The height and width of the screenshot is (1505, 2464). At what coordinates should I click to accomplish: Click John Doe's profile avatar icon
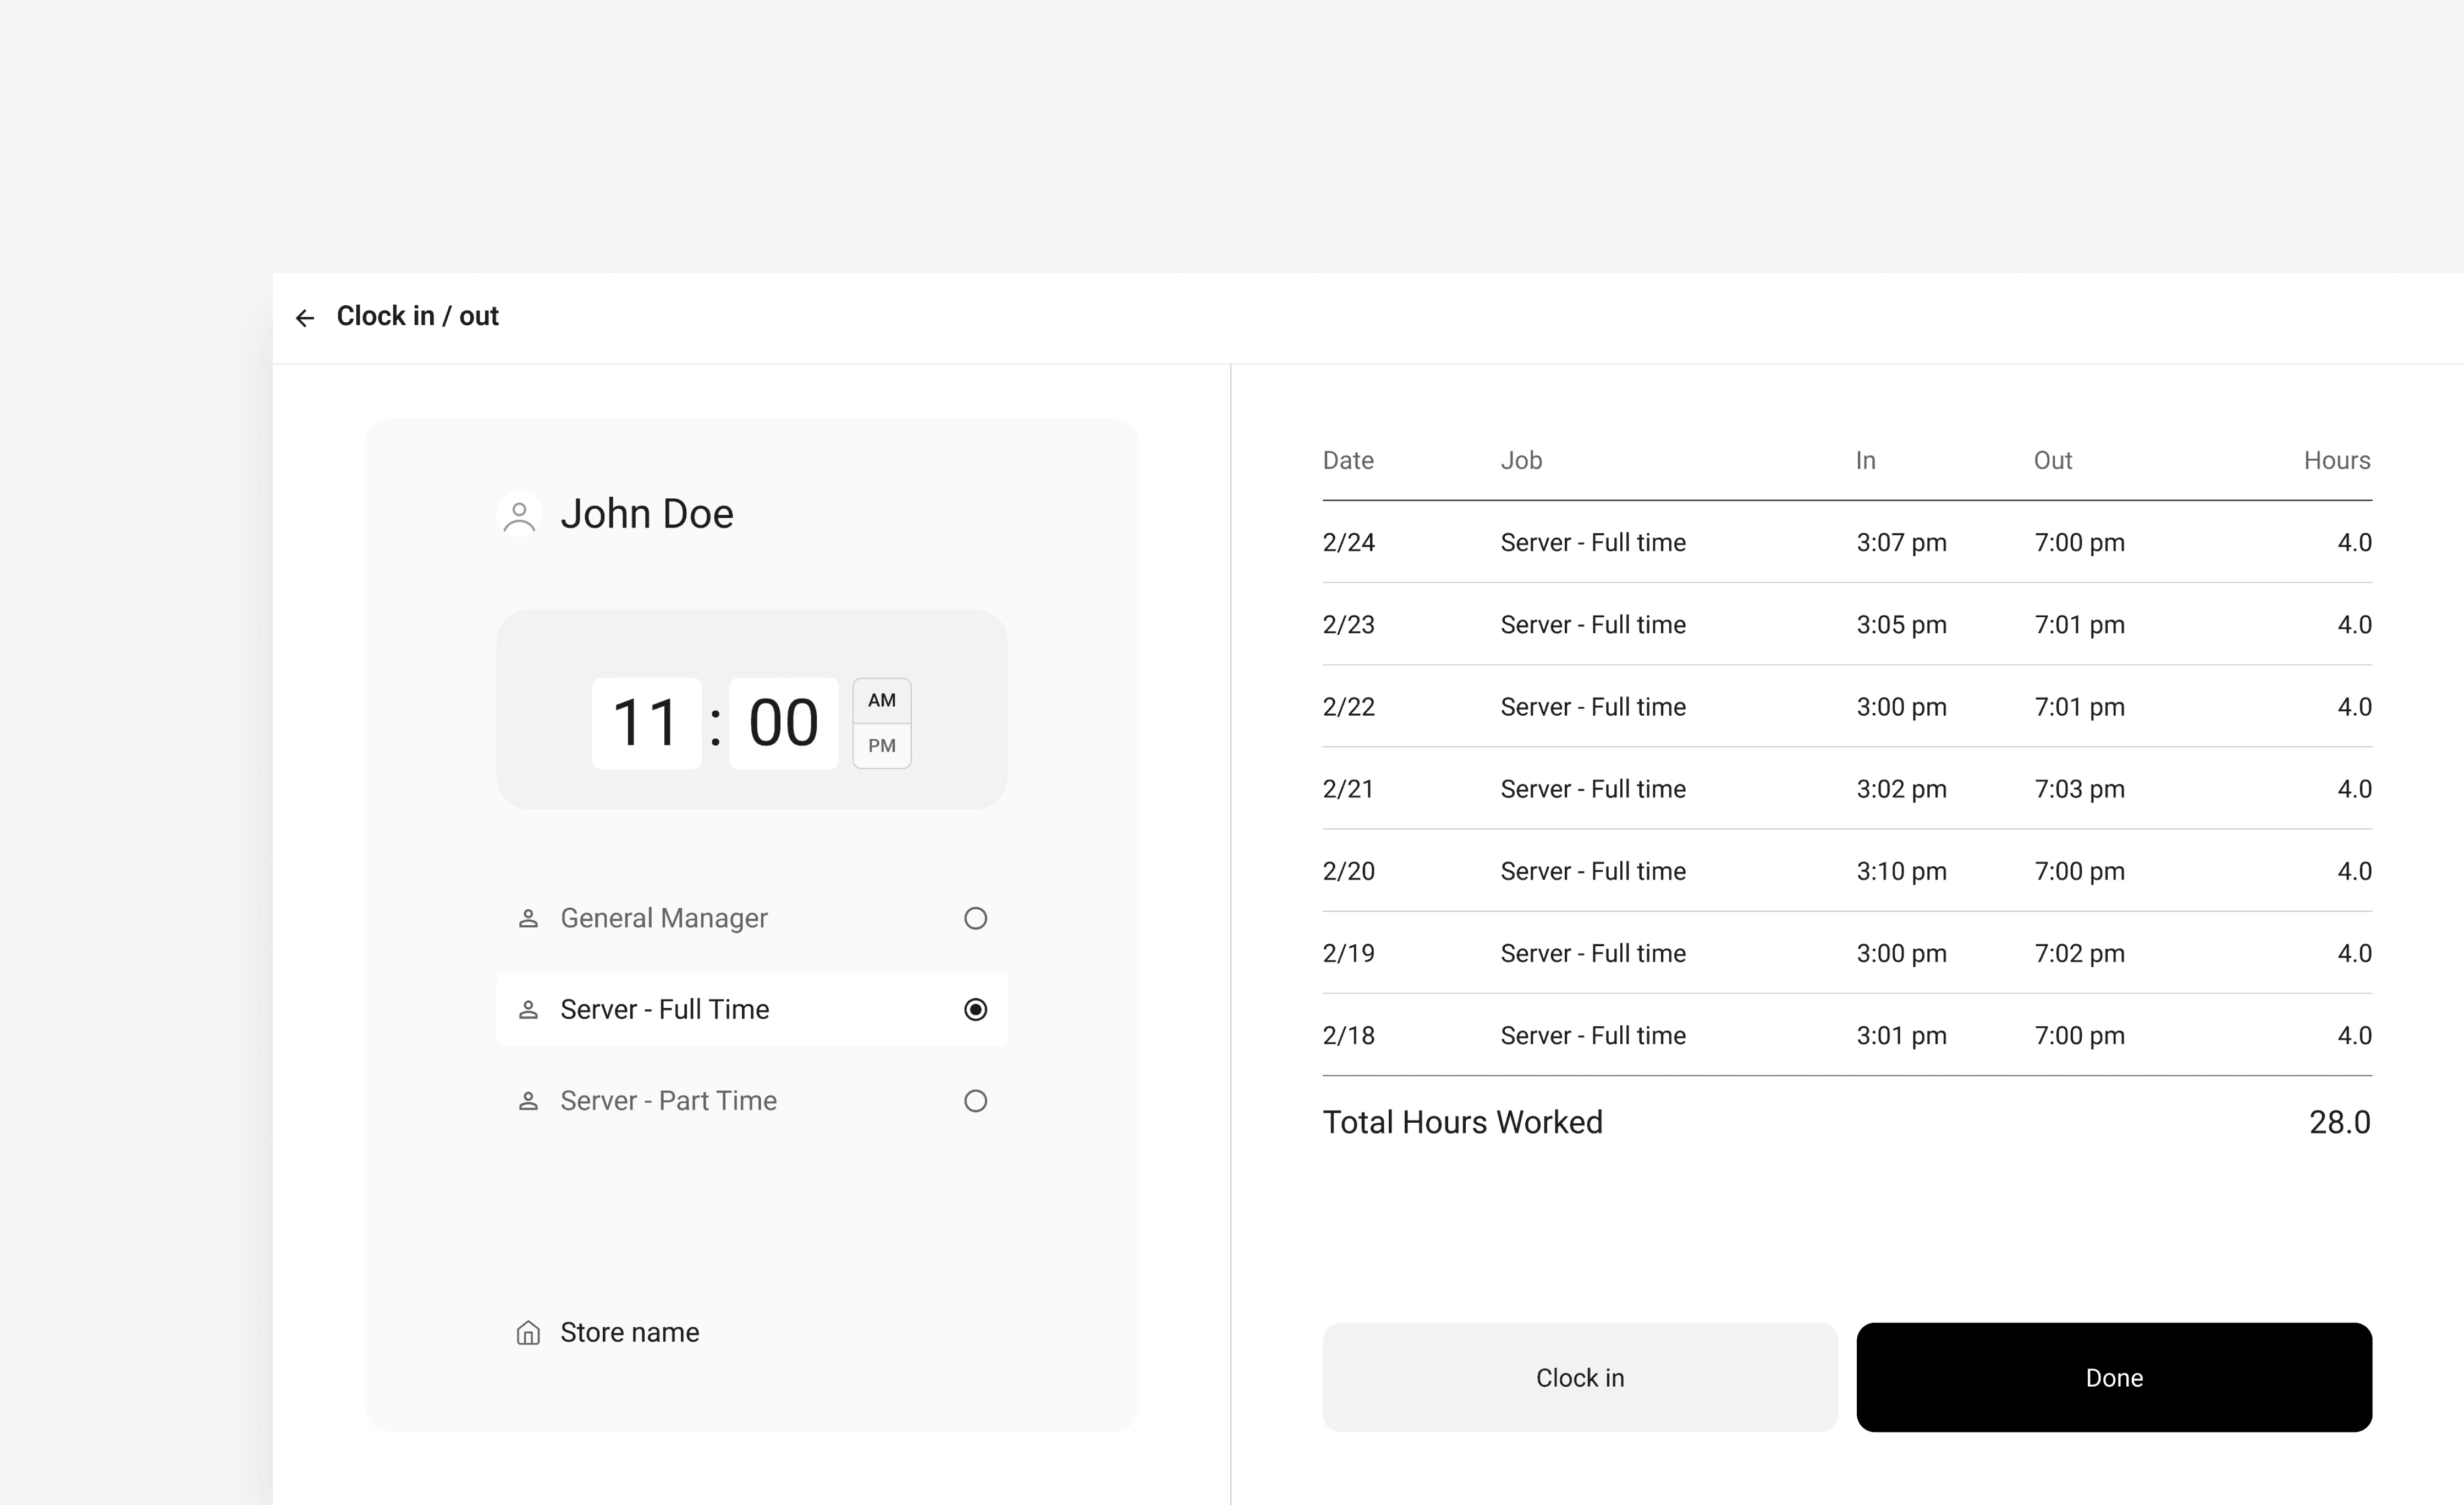519,515
